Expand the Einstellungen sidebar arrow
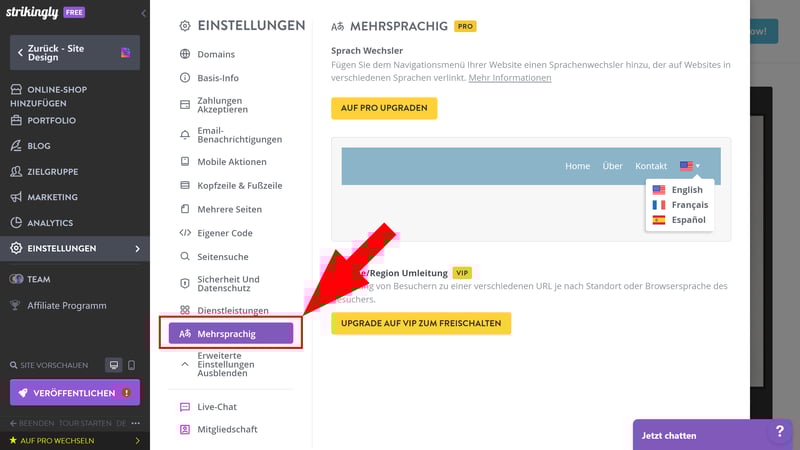Image resolution: width=800 pixels, height=450 pixels. [137, 249]
